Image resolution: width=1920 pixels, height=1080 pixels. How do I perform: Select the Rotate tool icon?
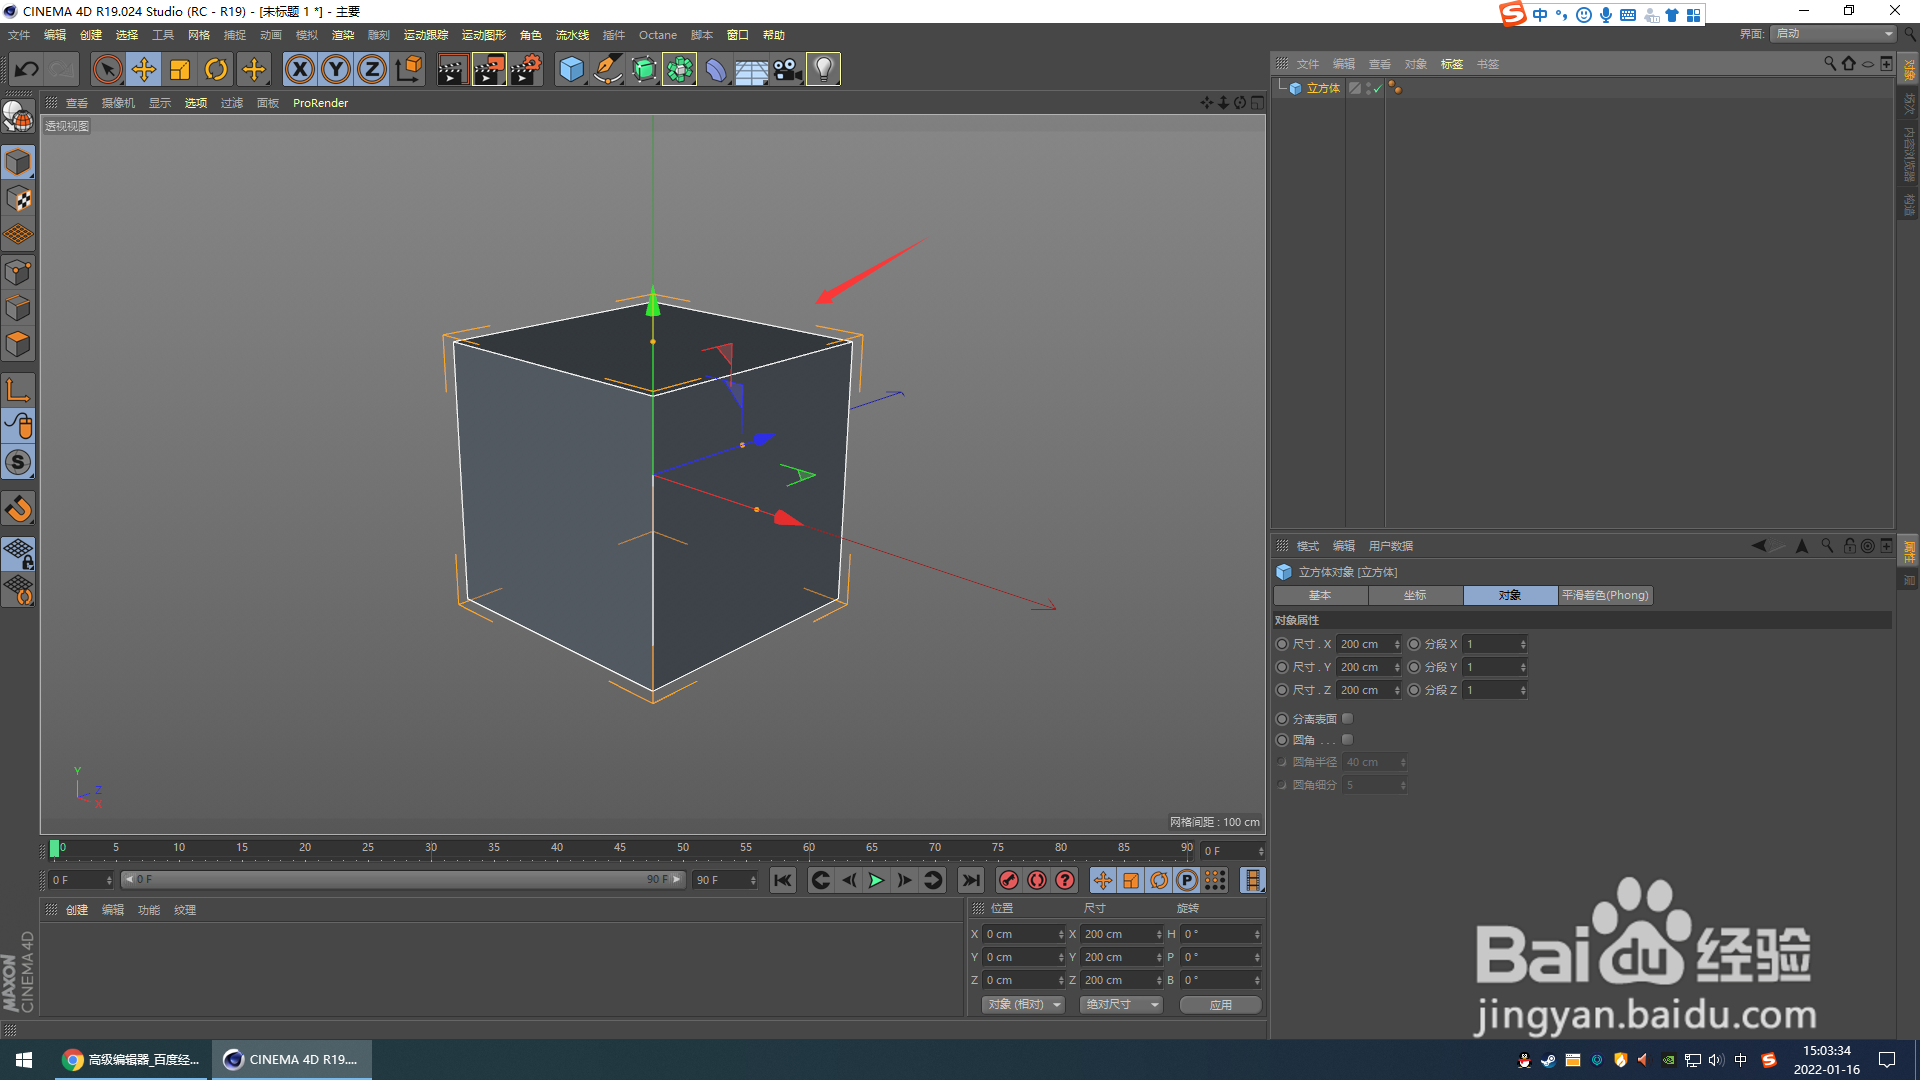tap(216, 69)
